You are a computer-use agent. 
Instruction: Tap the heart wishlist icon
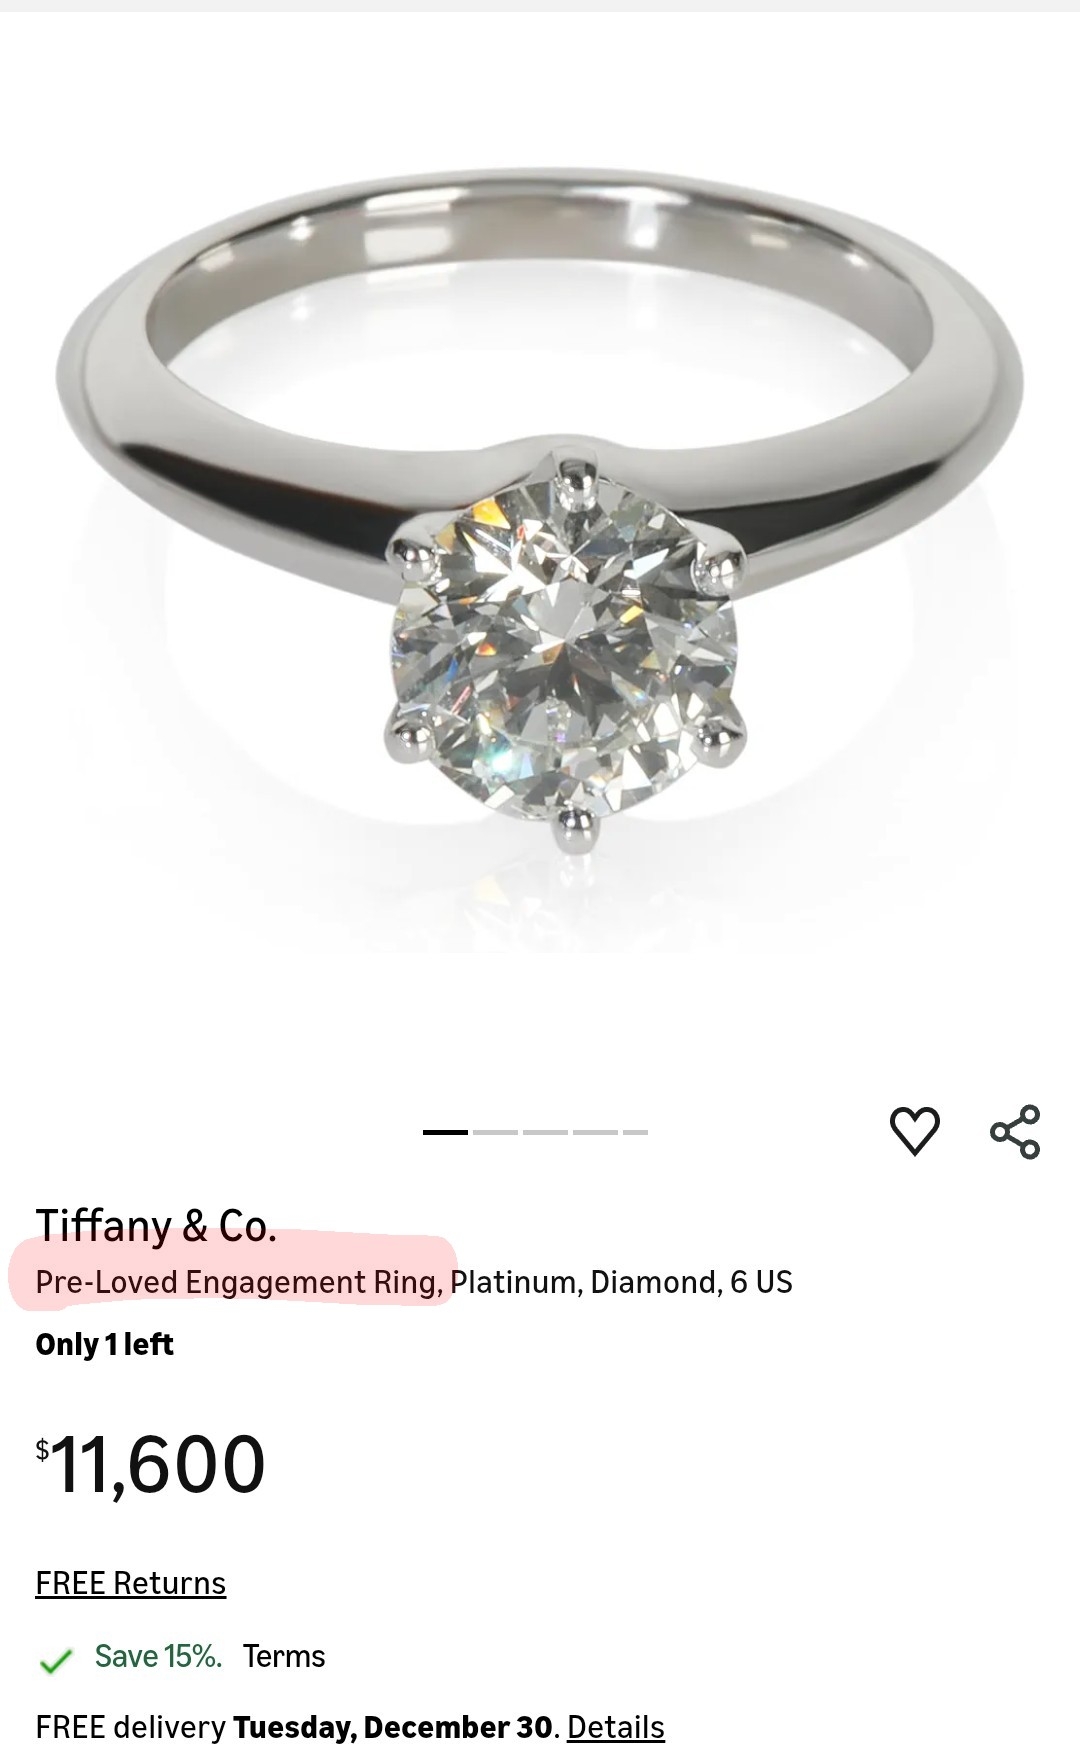(x=914, y=1131)
